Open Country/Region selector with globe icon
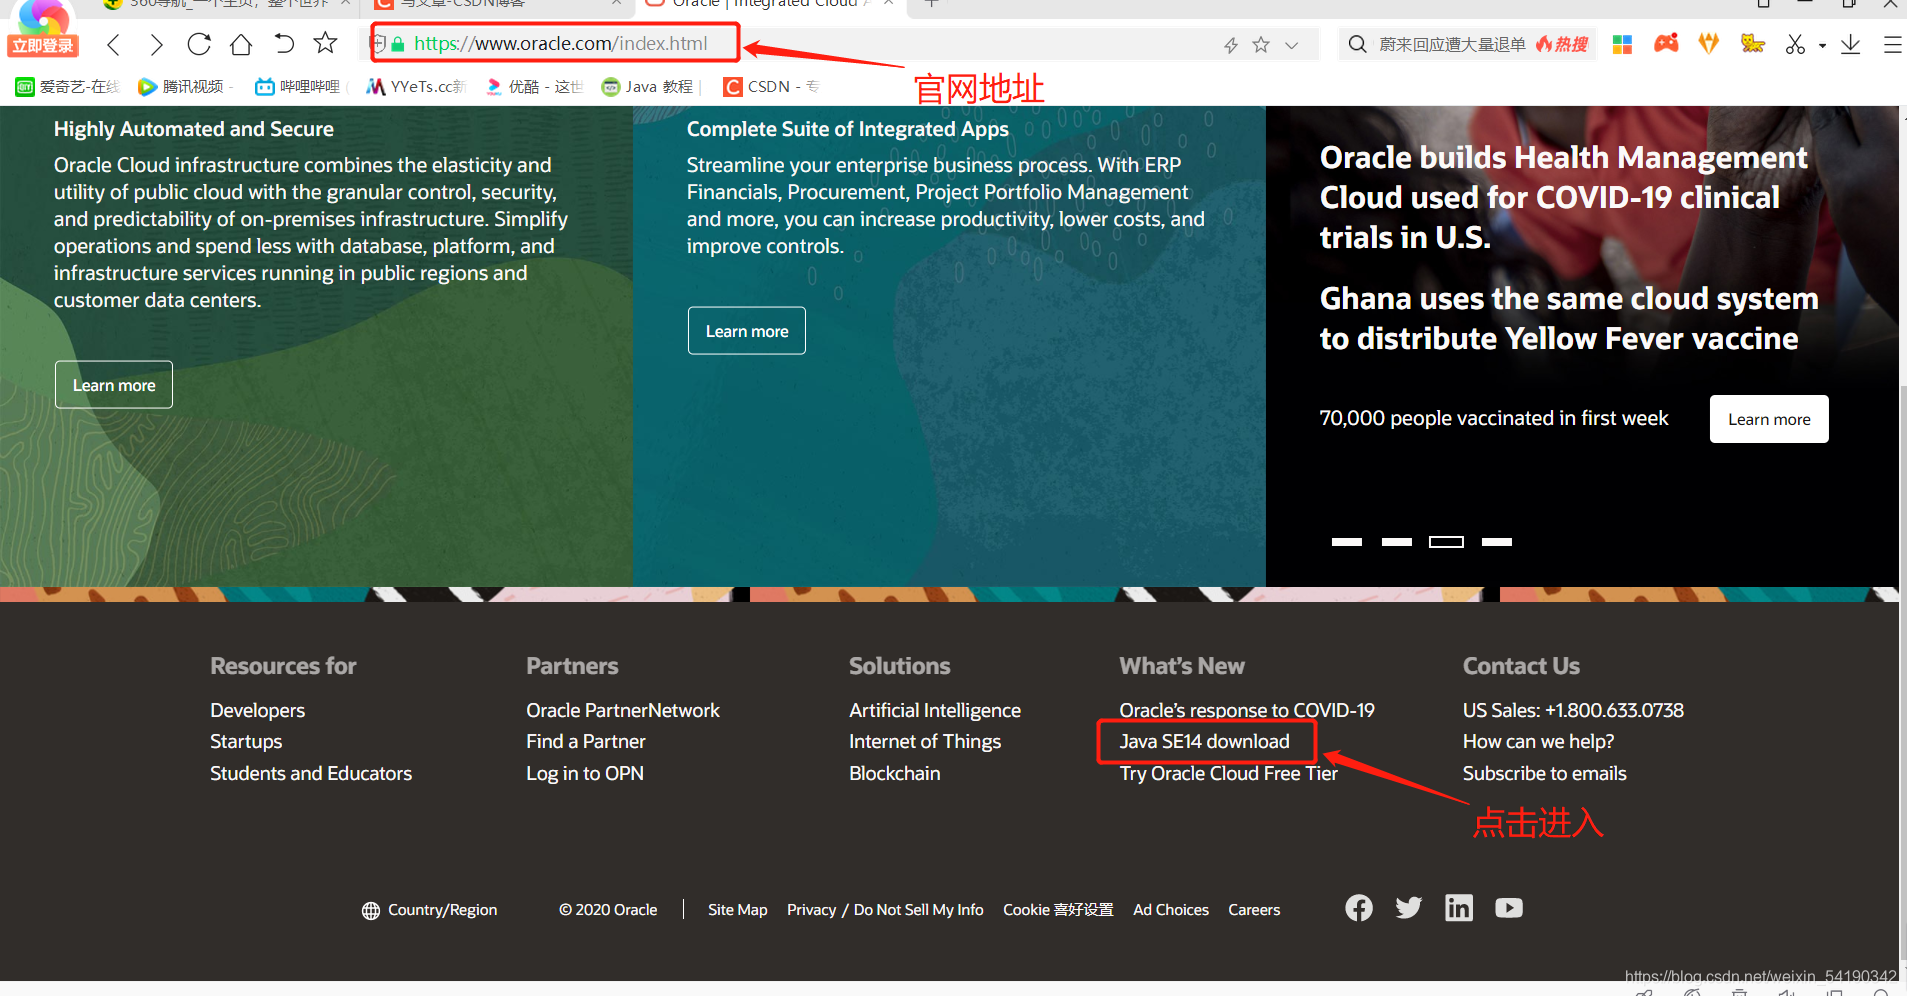This screenshot has height=996, width=1907. click(x=429, y=910)
